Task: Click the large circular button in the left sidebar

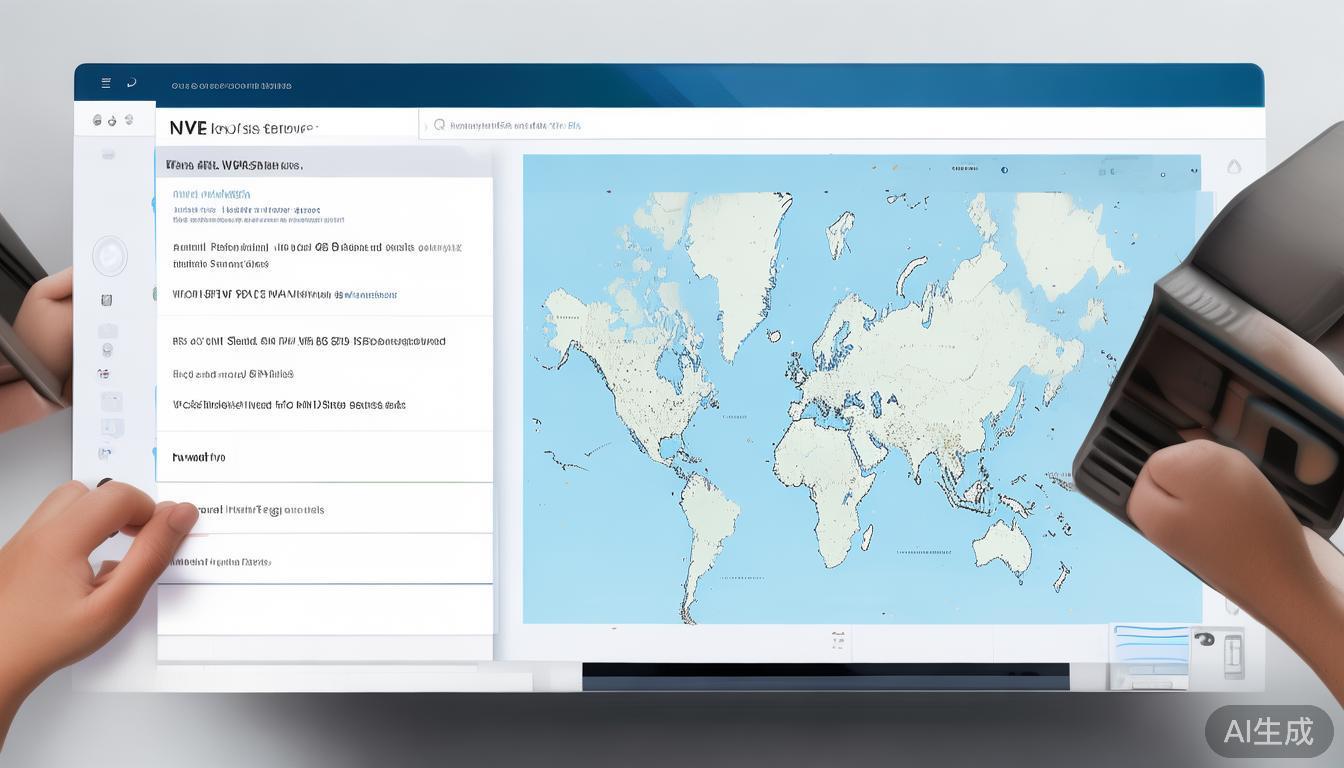Action: (109, 256)
